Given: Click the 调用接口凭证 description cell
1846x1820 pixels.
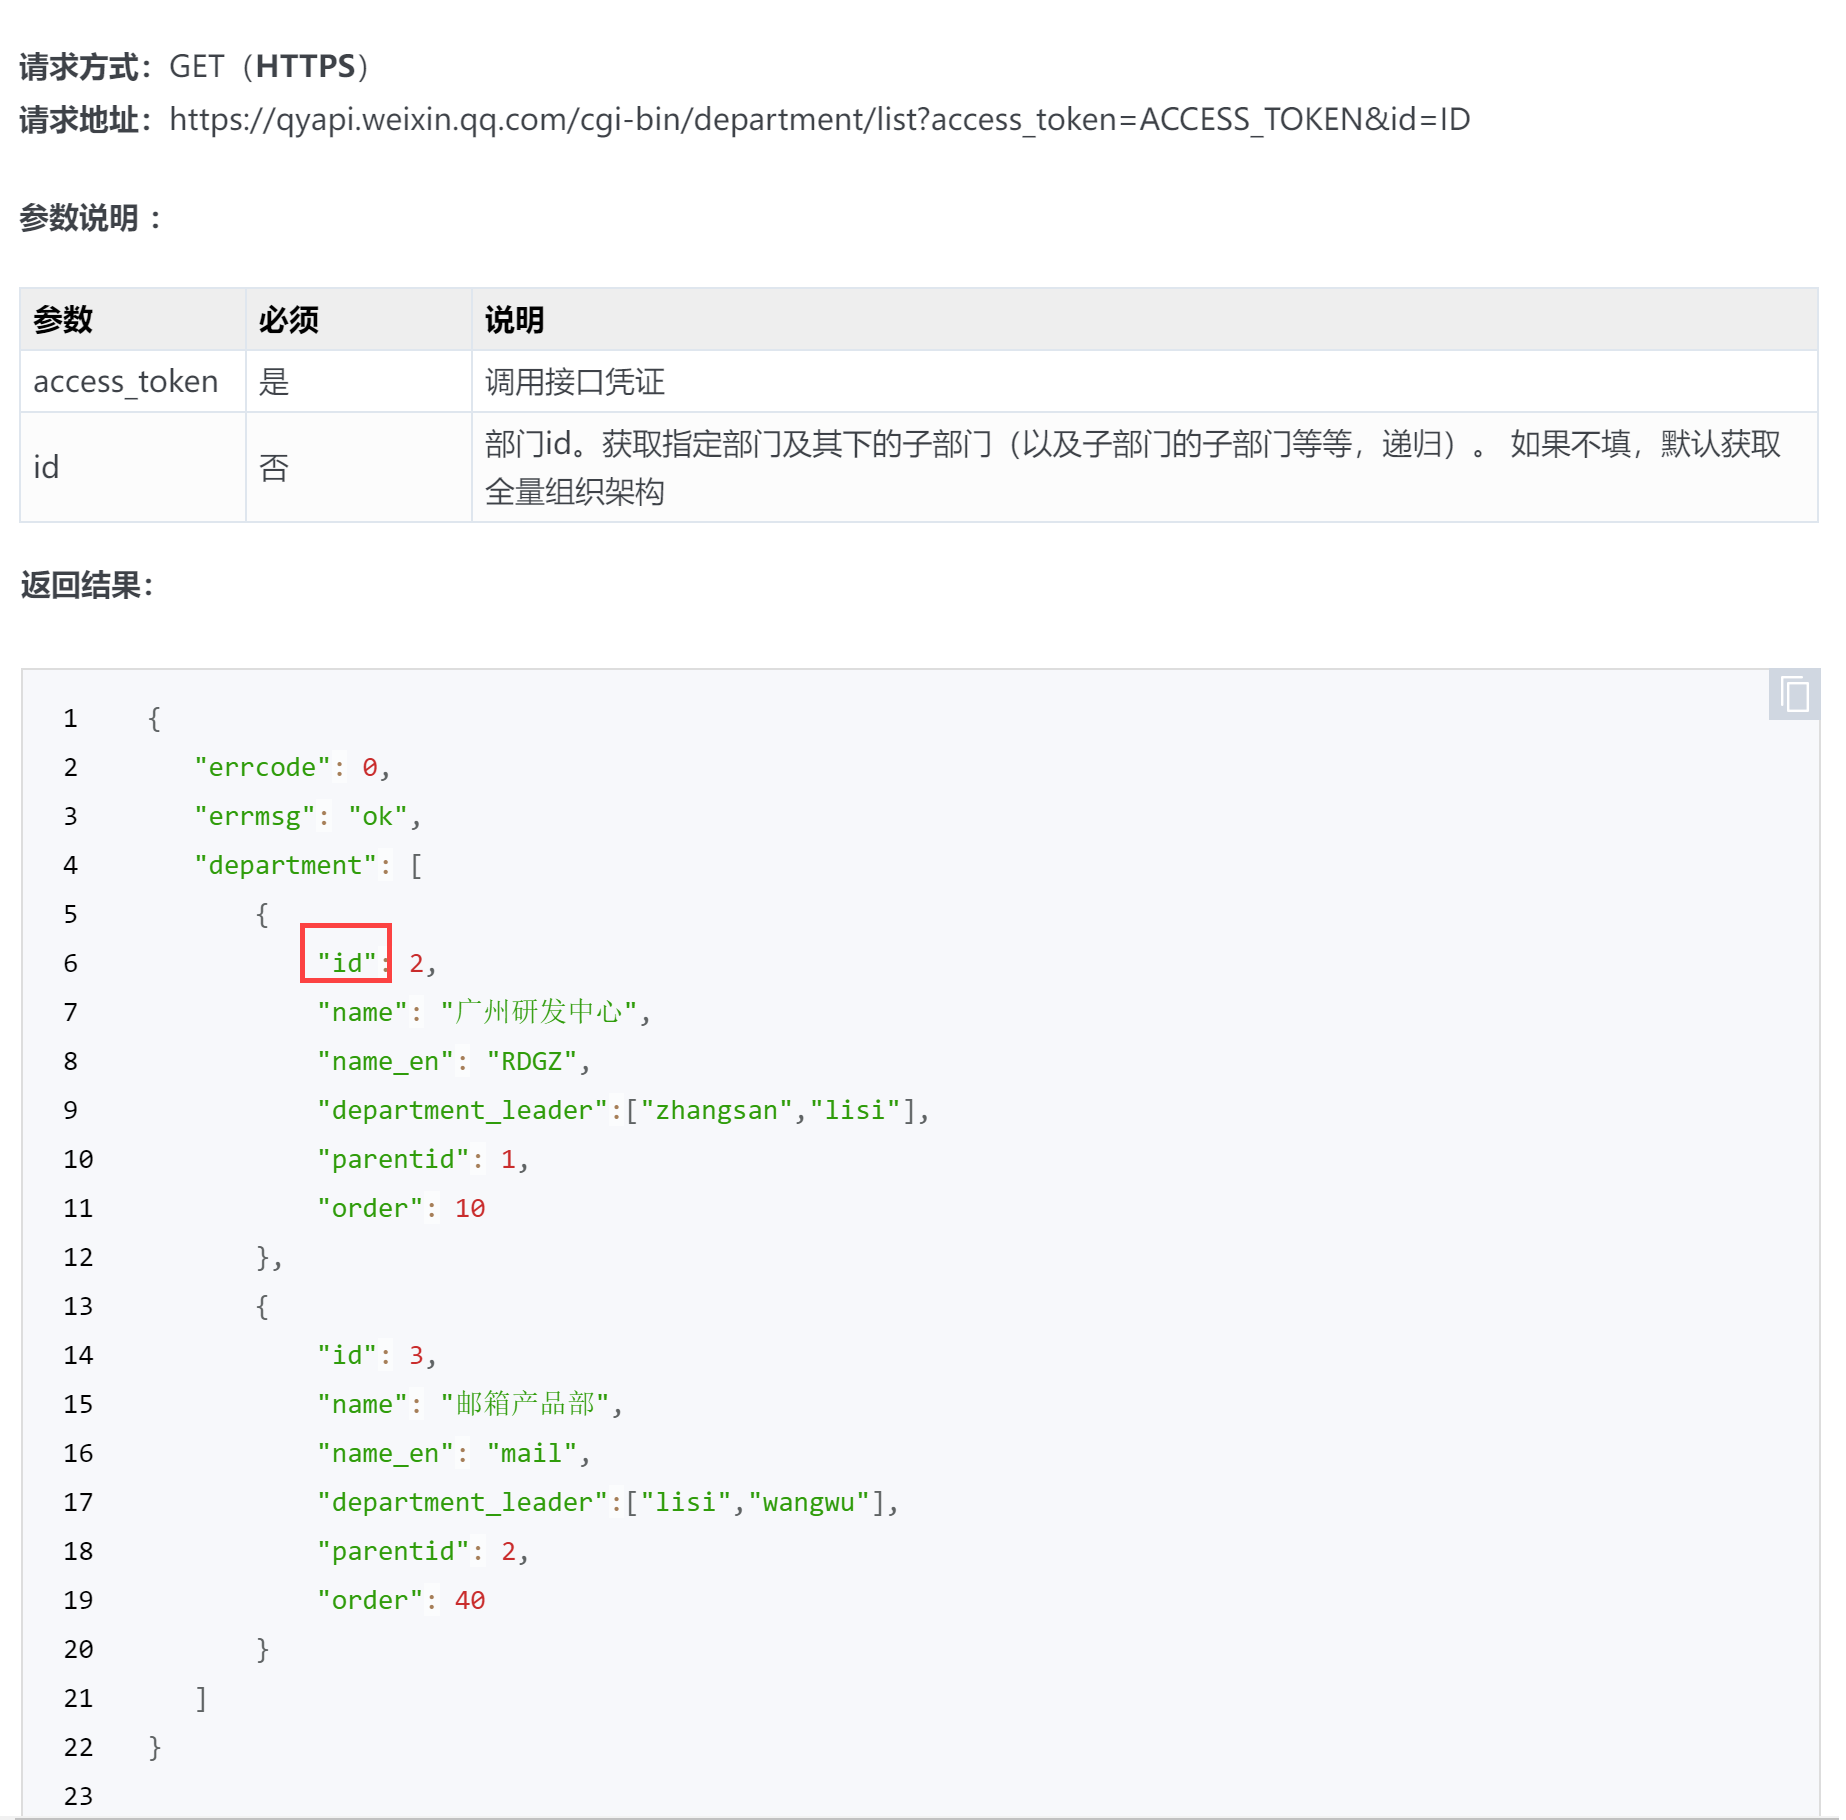Looking at the screenshot, I should (x=575, y=382).
